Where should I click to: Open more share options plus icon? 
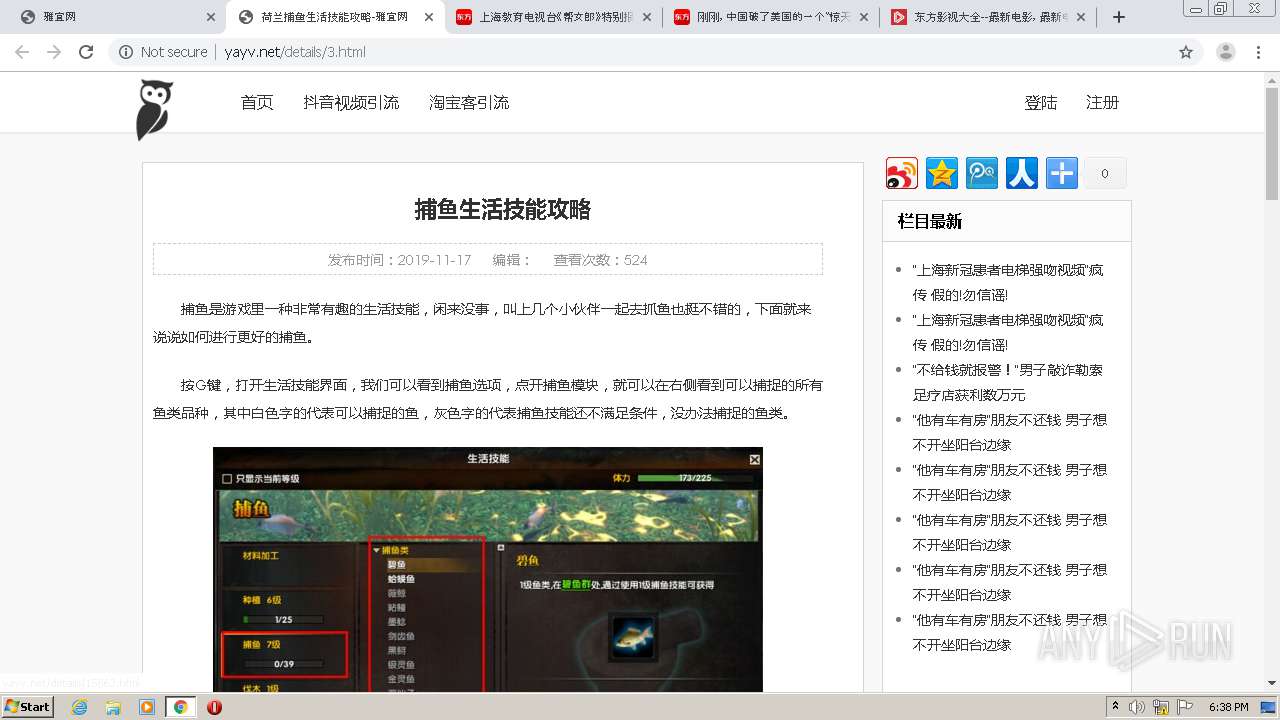click(x=1062, y=173)
